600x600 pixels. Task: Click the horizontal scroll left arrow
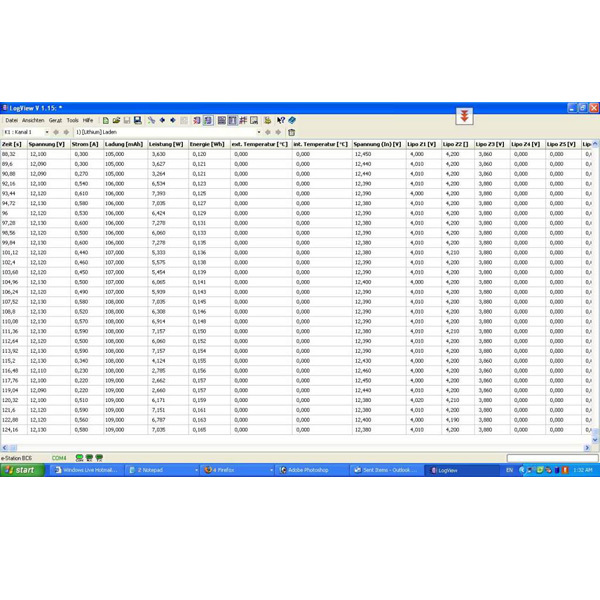(5, 447)
